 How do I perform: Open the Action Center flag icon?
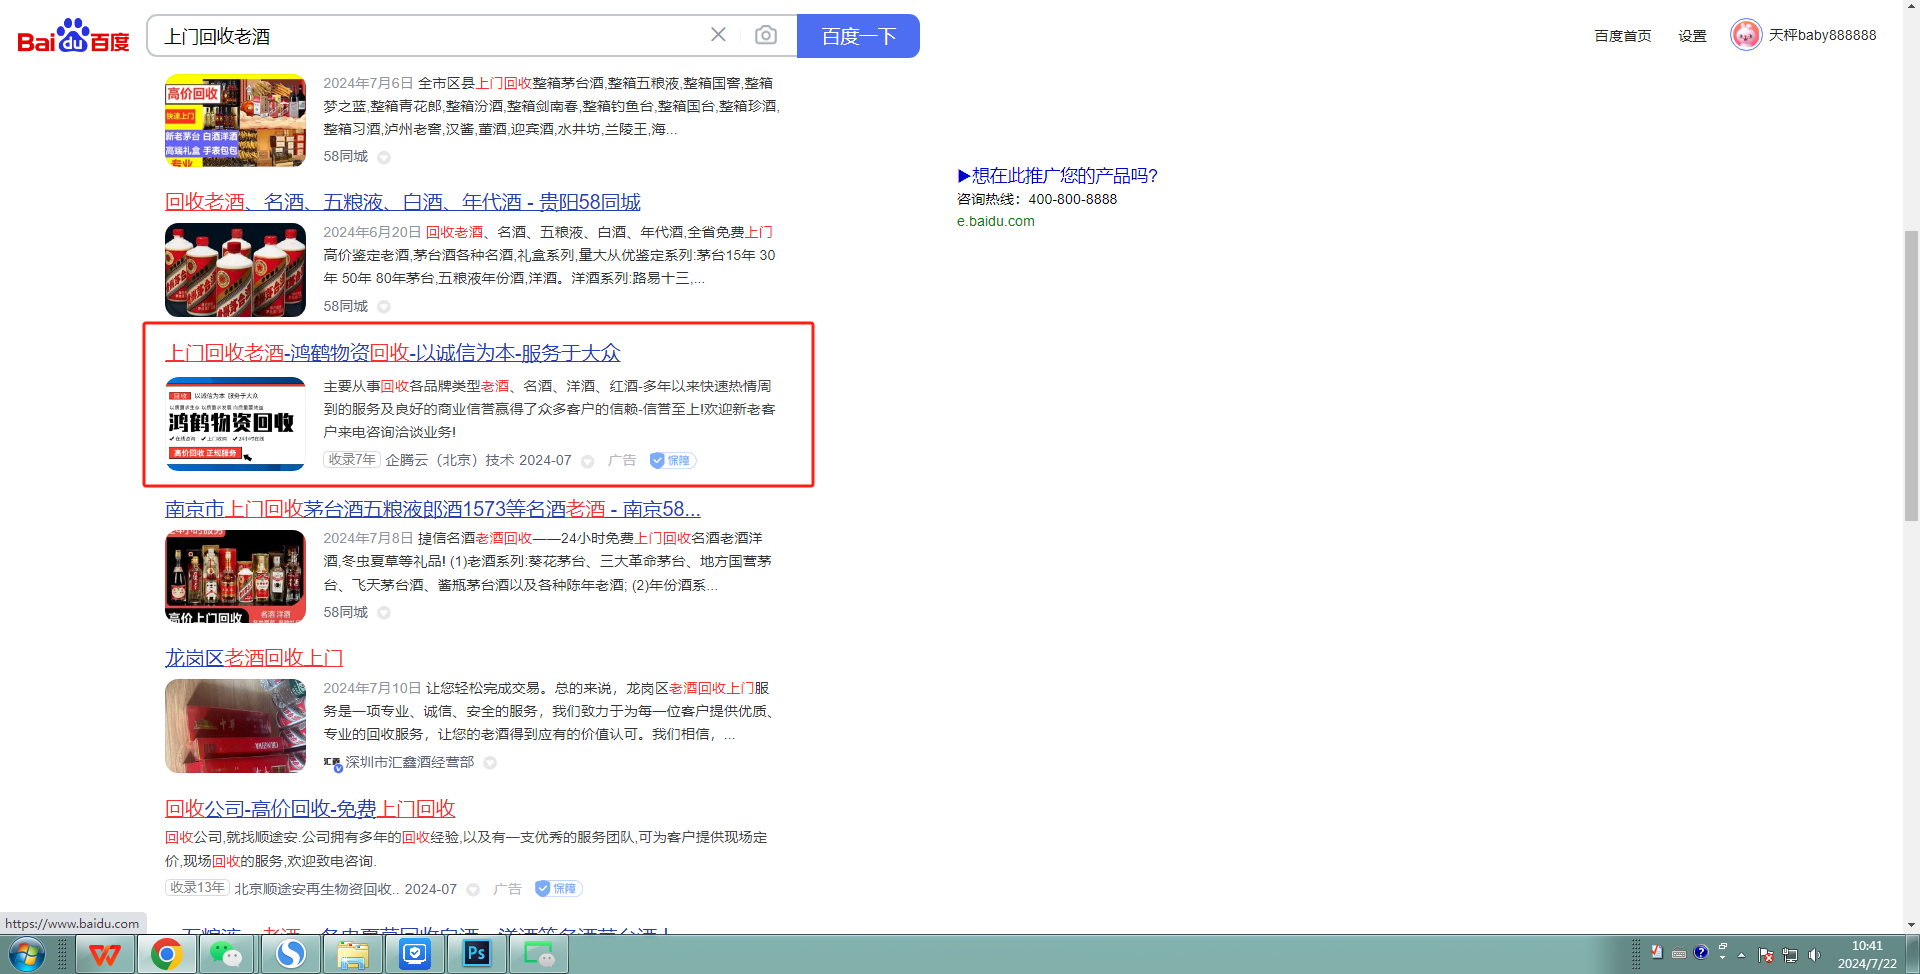click(1766, 955)
